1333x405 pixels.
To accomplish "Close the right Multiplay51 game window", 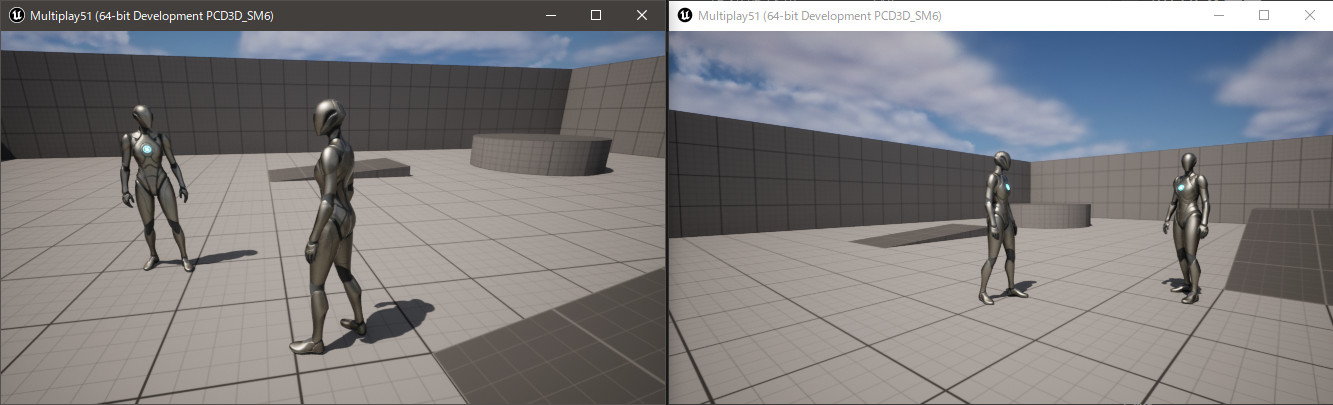I will [x=1310, y=15].
